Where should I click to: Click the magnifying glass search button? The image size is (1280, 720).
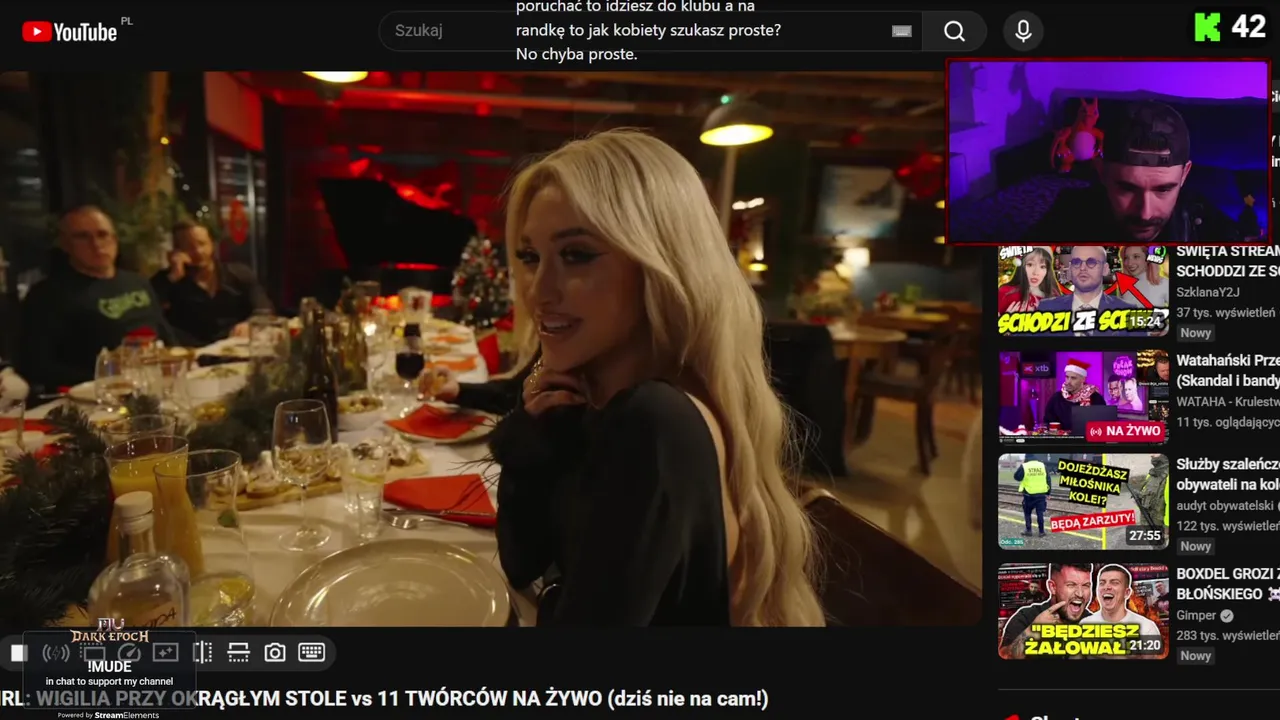(954, 31)
